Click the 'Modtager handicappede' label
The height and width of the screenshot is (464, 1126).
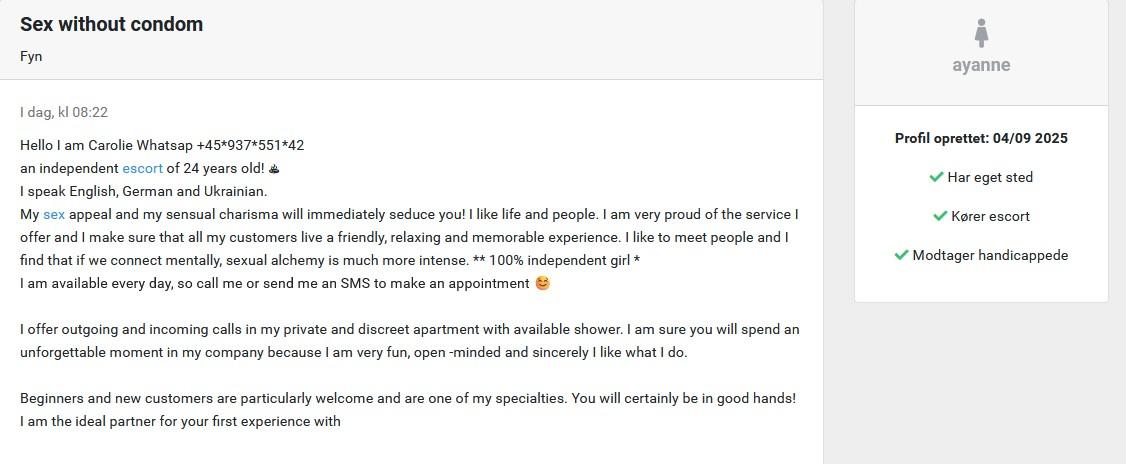(990, 255)
